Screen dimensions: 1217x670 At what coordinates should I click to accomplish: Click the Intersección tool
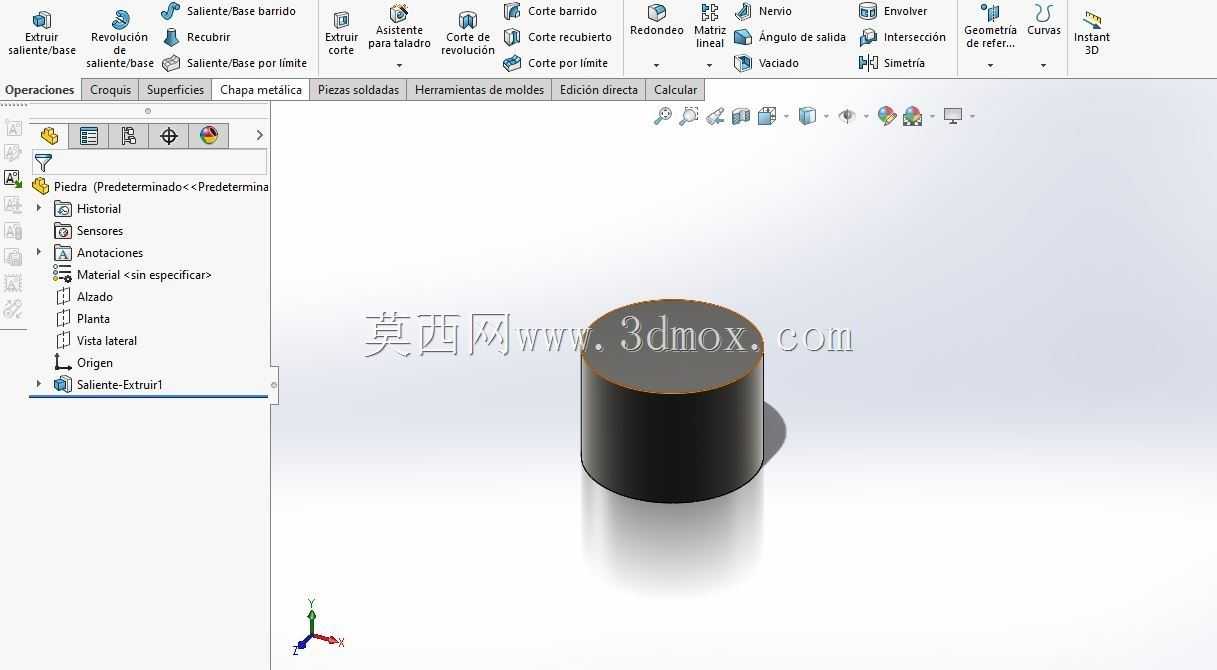902,37
